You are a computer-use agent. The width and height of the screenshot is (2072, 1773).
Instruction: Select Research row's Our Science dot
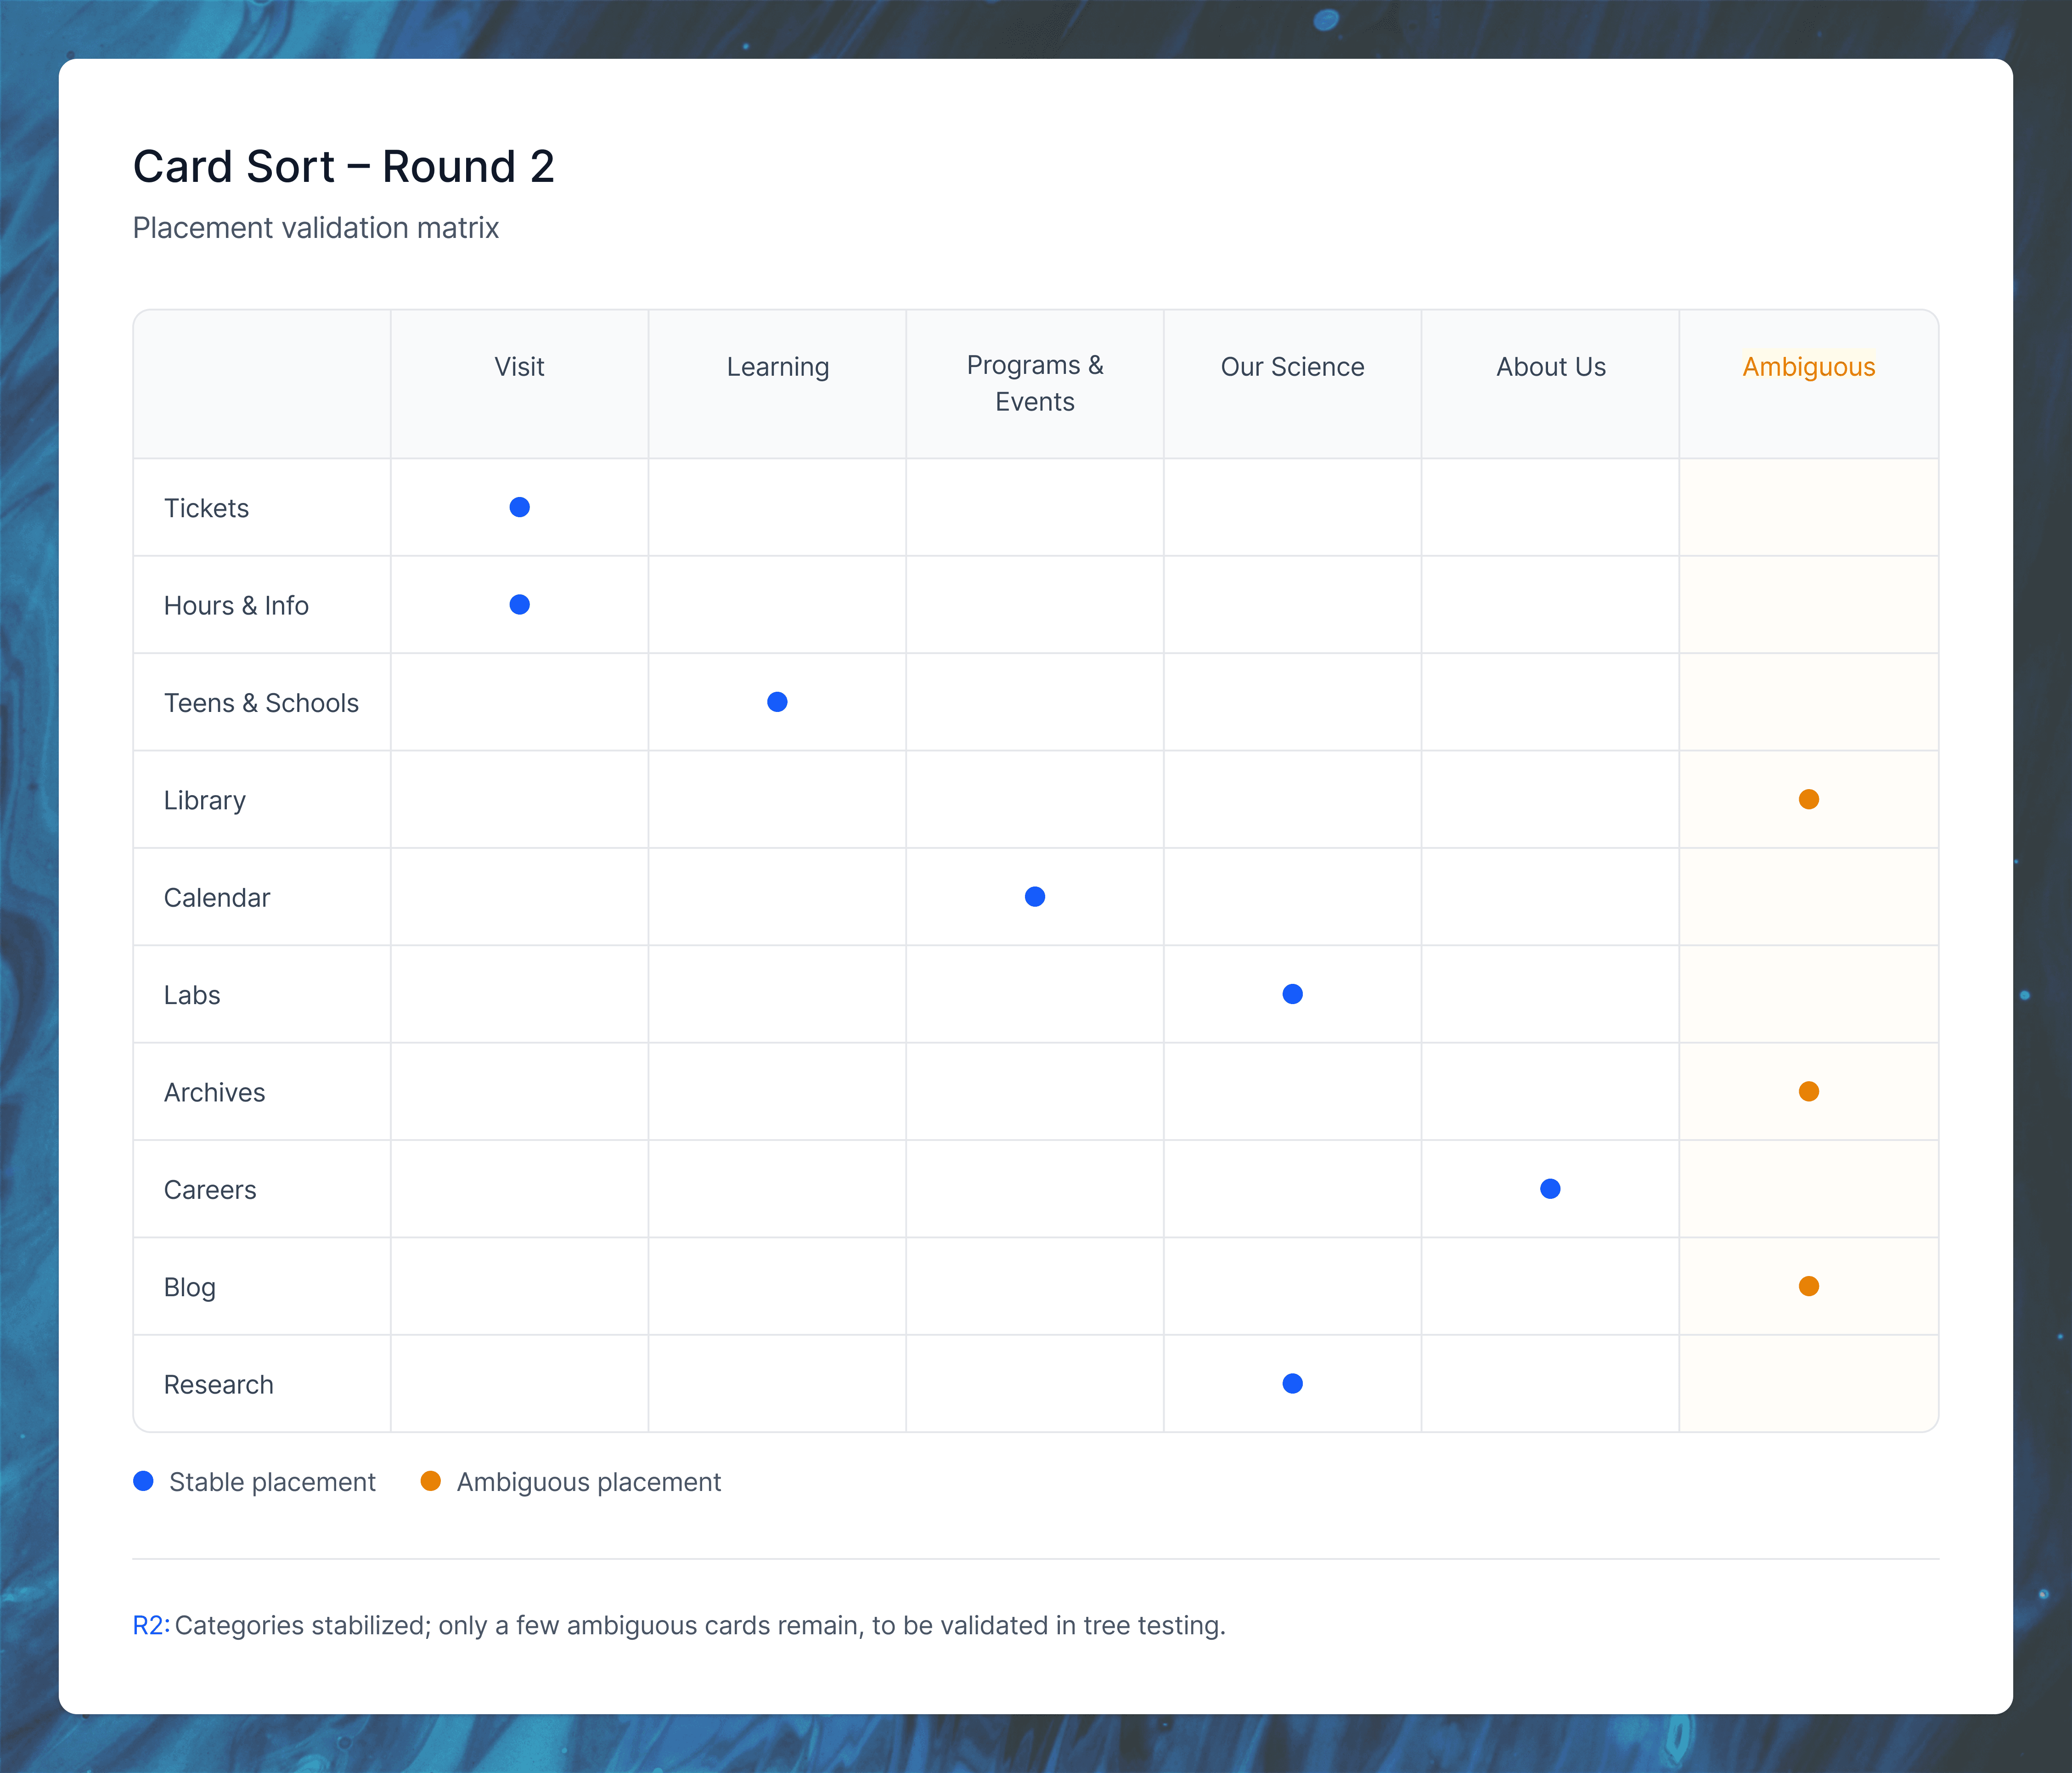pyautogui.click(x=1292, y=1384)
